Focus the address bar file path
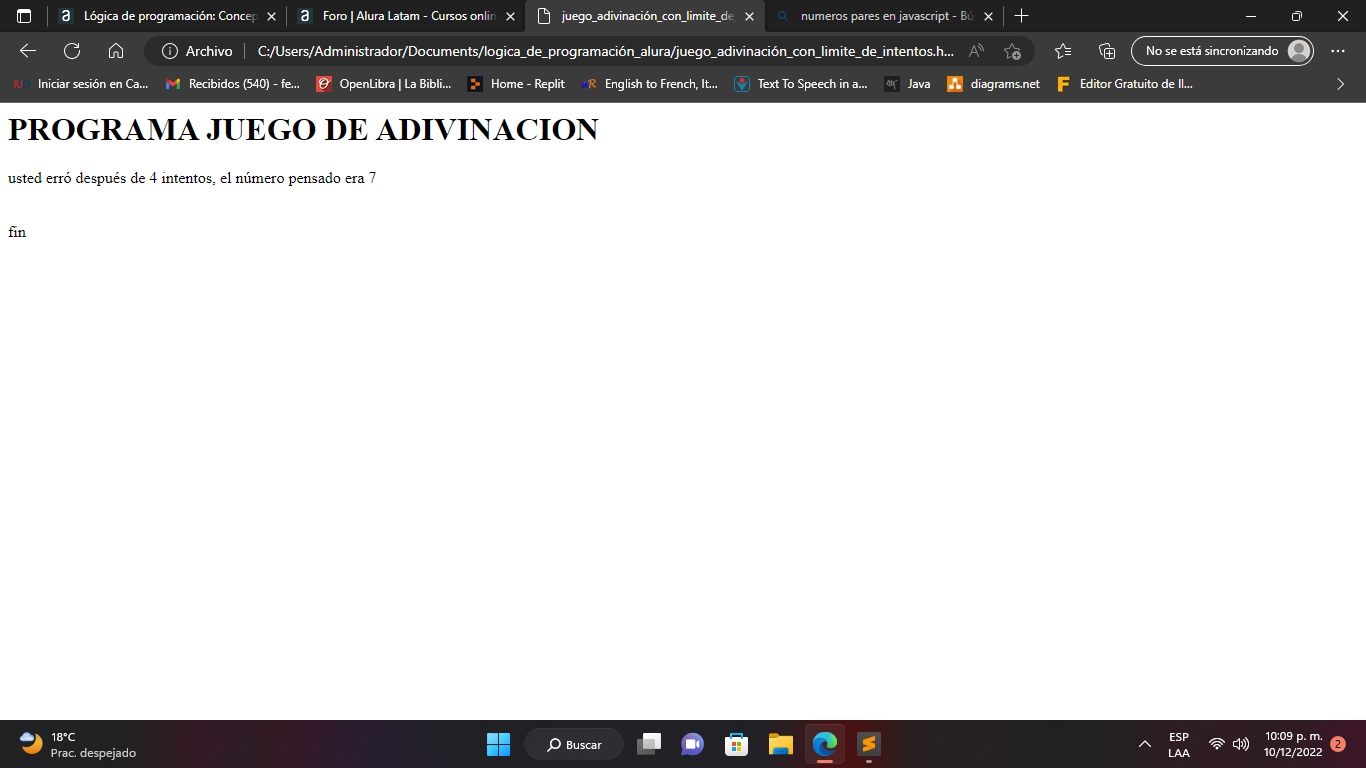Image resolution: width=1366 pixels, height=768 pixels. click(606, 51)
